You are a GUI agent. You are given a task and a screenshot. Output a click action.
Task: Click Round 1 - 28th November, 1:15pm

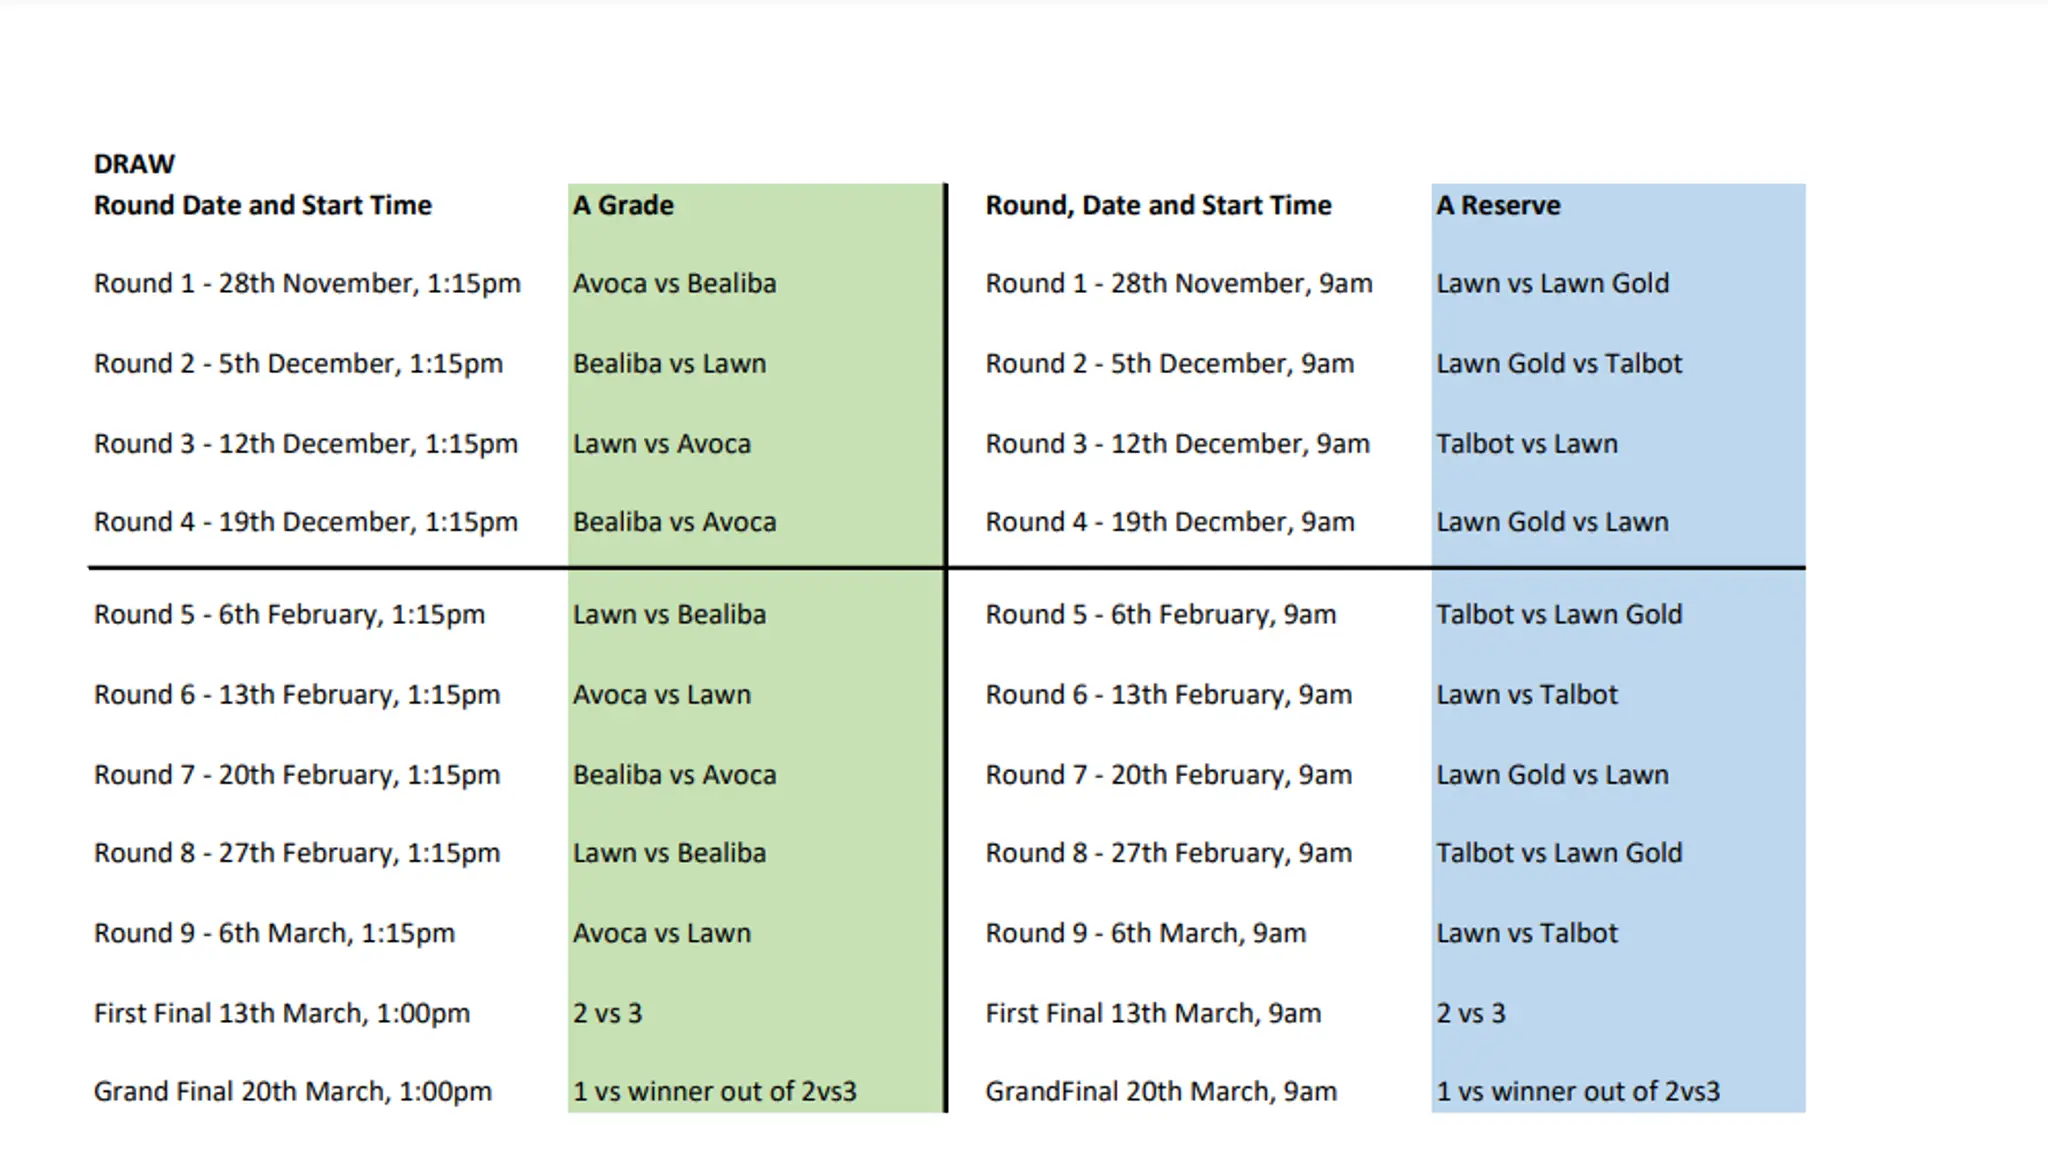coord(307,284)
